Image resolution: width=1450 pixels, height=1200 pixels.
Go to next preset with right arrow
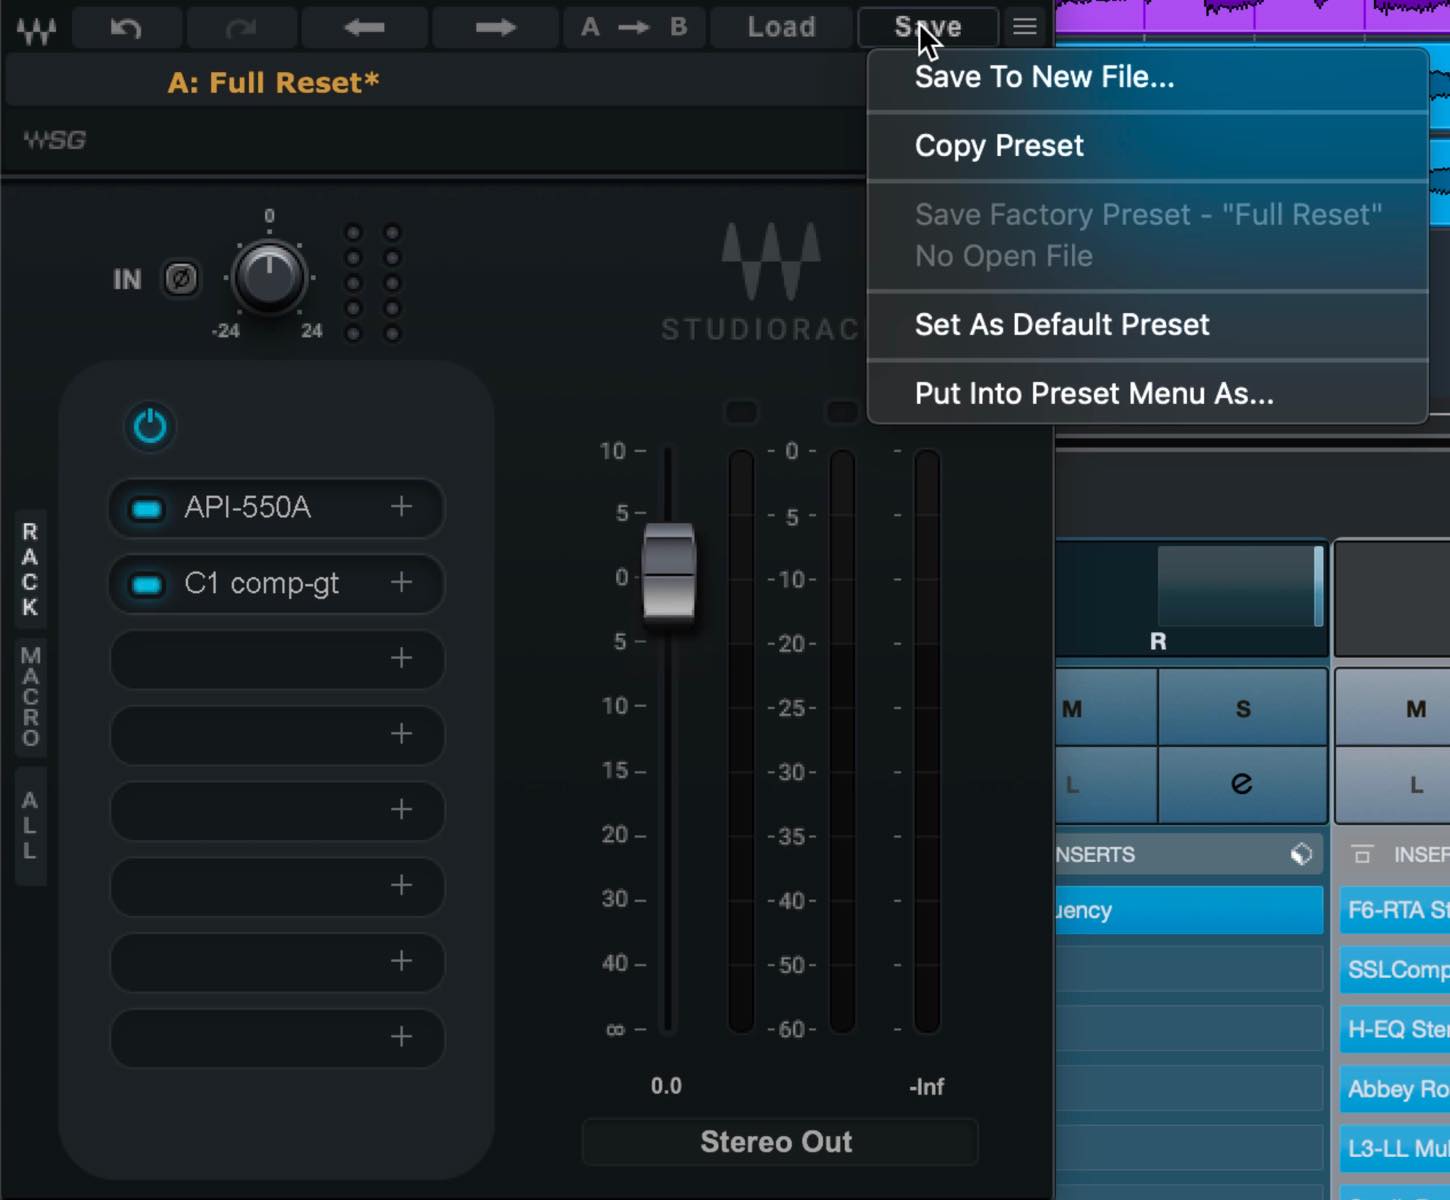coord(495,28)
